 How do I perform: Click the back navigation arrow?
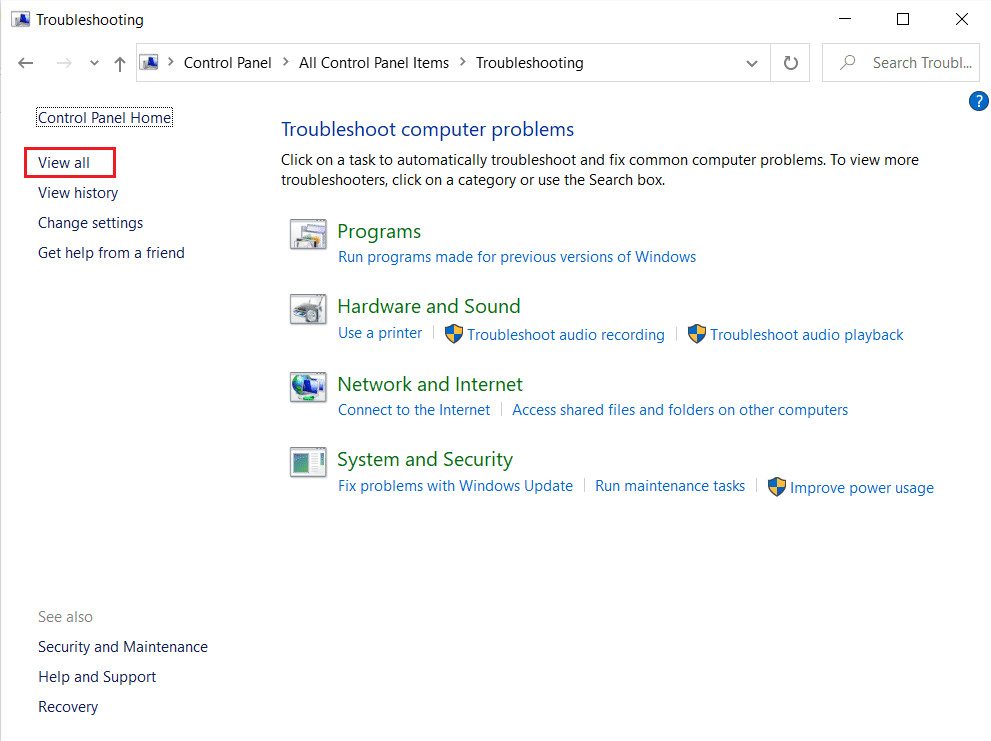pos(25,62)
